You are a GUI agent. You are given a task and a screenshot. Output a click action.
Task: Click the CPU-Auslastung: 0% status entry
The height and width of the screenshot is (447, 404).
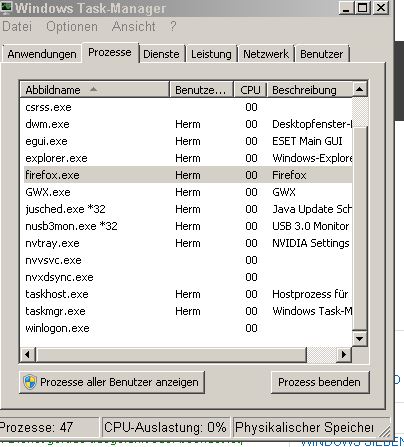166,427
